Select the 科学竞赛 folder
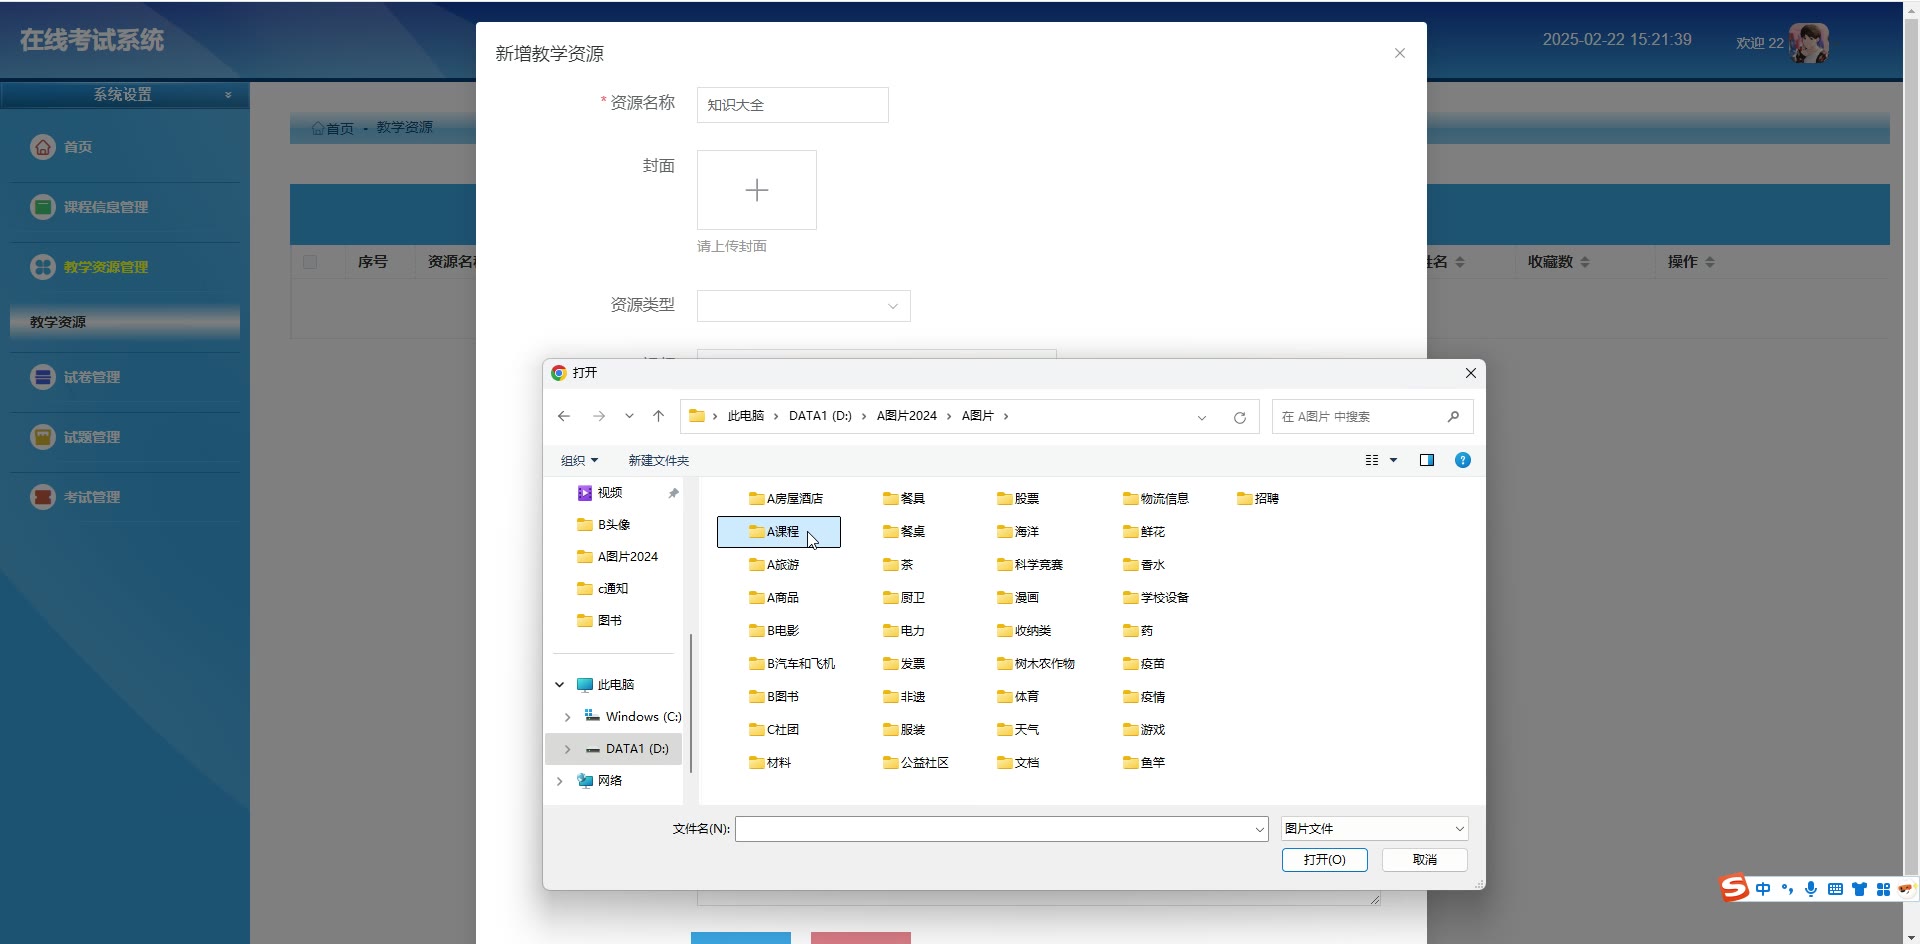 pyautogui.click(x=1030, y=564)
